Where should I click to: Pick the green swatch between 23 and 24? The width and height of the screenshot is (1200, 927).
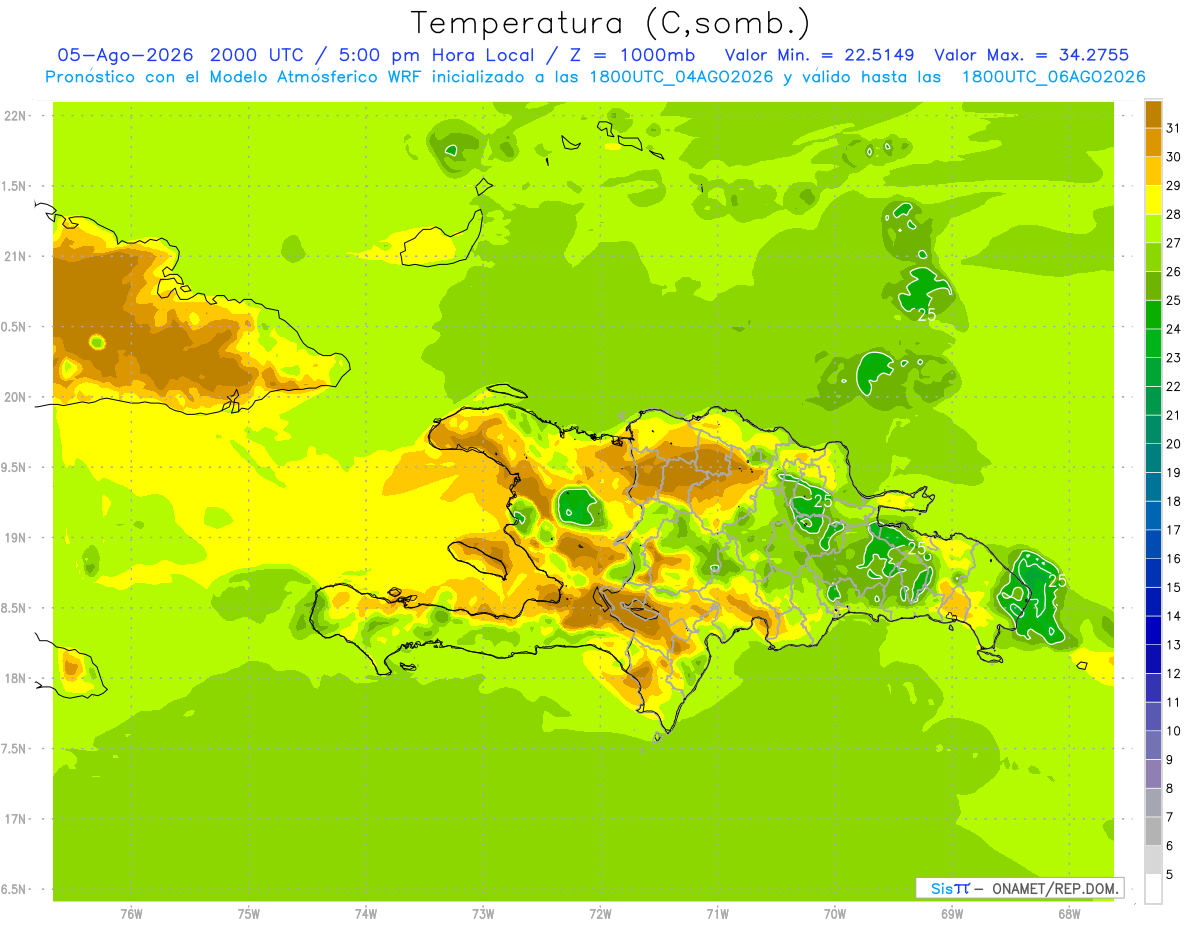click(x=1153, y=343)
